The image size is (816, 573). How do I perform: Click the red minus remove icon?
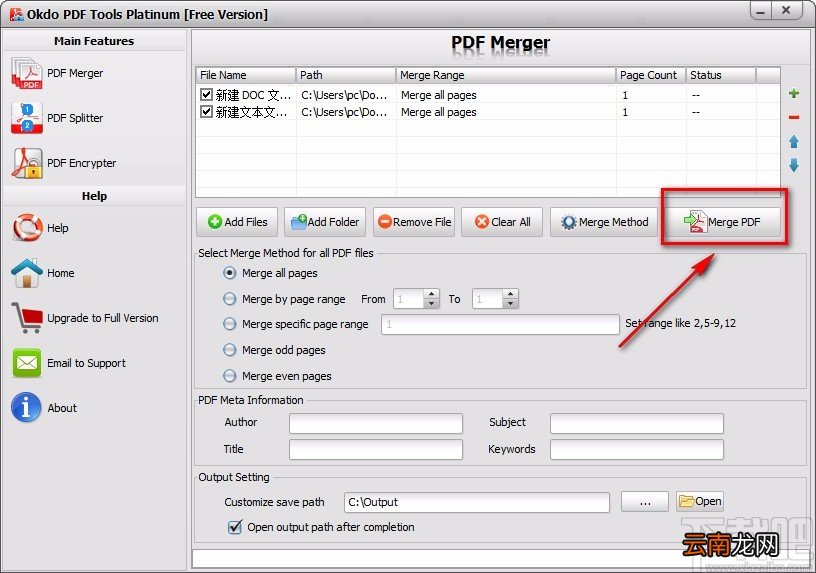794,118
